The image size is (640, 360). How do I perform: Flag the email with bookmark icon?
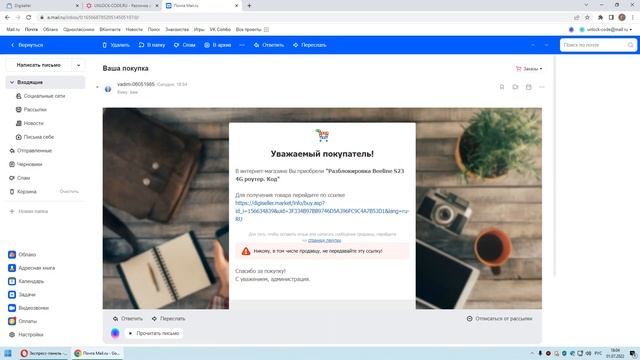point(502,87)
